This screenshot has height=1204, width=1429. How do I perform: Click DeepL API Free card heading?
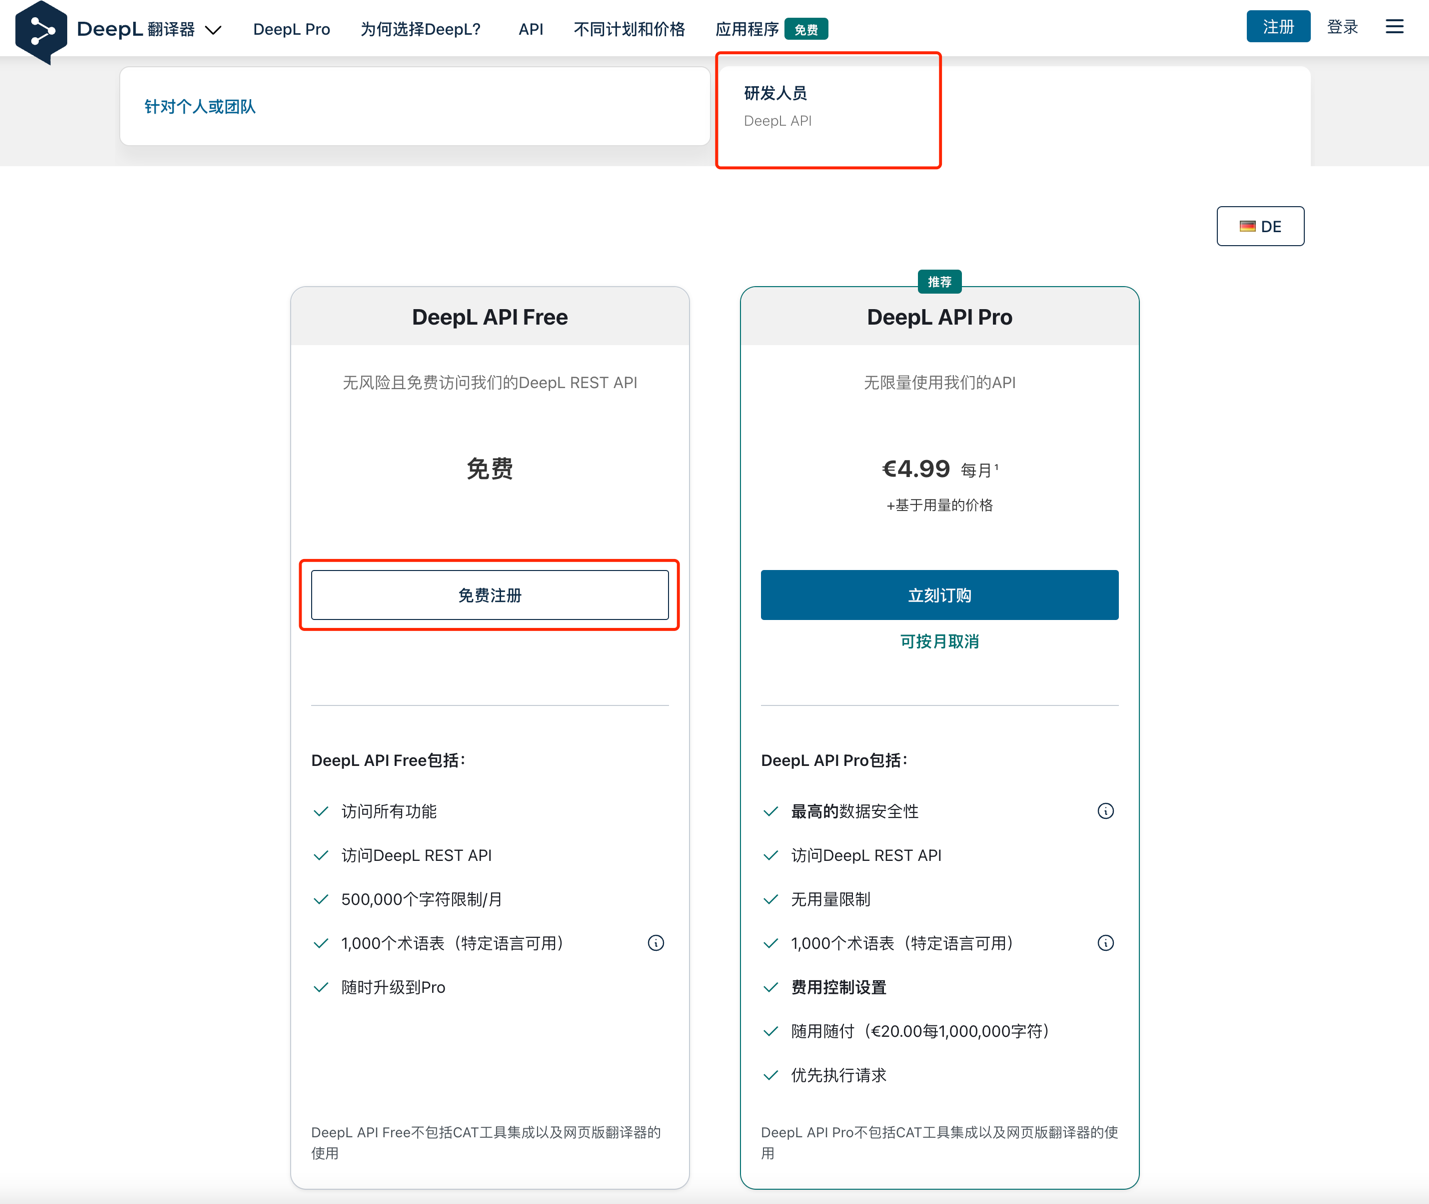coord(490,317)
